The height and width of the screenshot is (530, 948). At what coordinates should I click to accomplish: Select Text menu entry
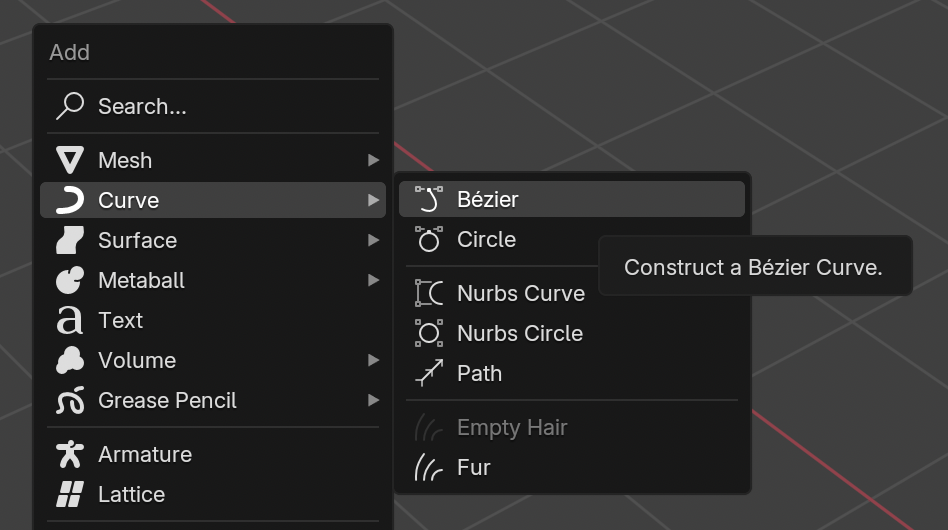click(213, 320)
